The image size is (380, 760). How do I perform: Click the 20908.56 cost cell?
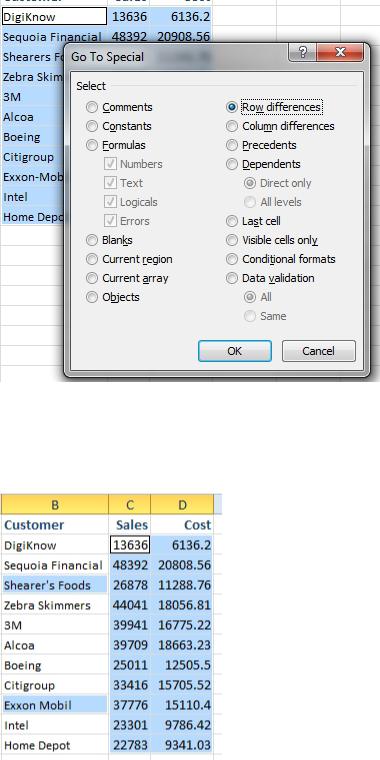[181, 36]
